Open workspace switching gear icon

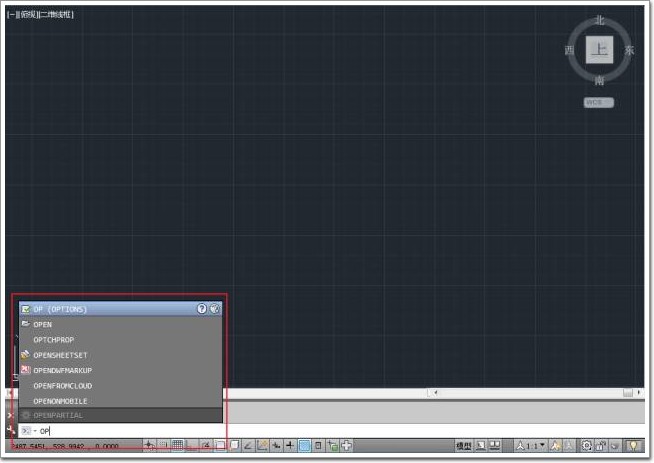(587, 445)
